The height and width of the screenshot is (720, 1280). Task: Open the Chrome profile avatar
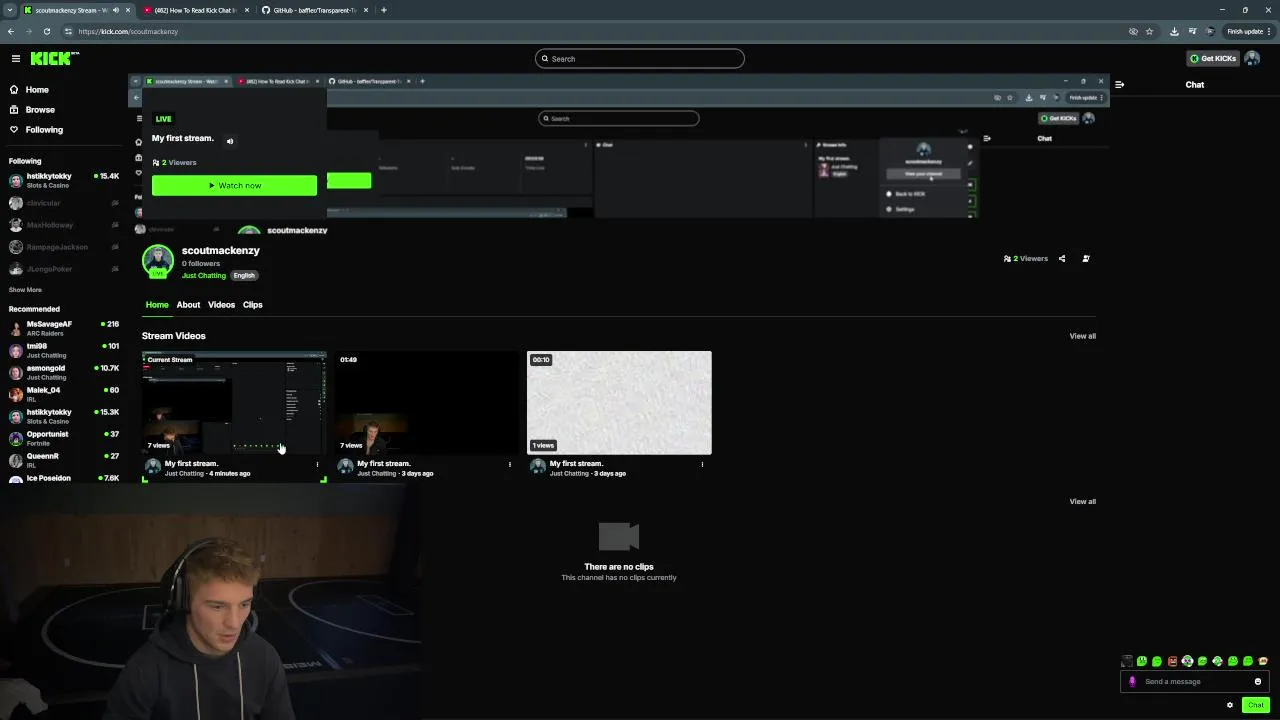tap(1210, 31)
